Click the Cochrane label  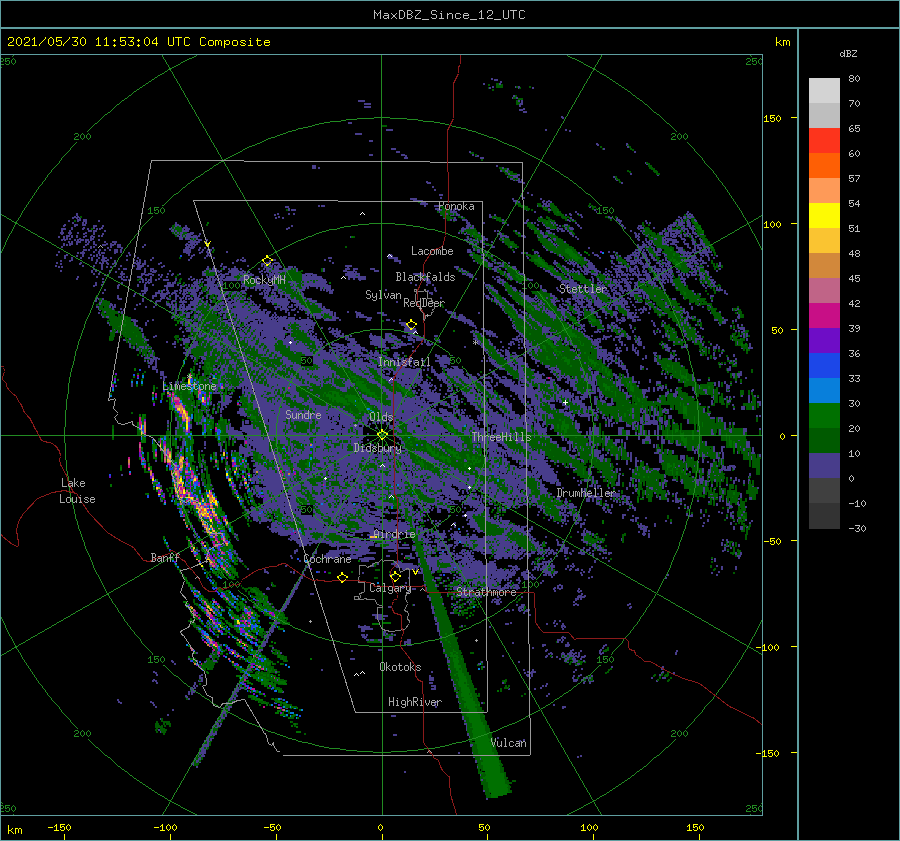pos(327,559)
